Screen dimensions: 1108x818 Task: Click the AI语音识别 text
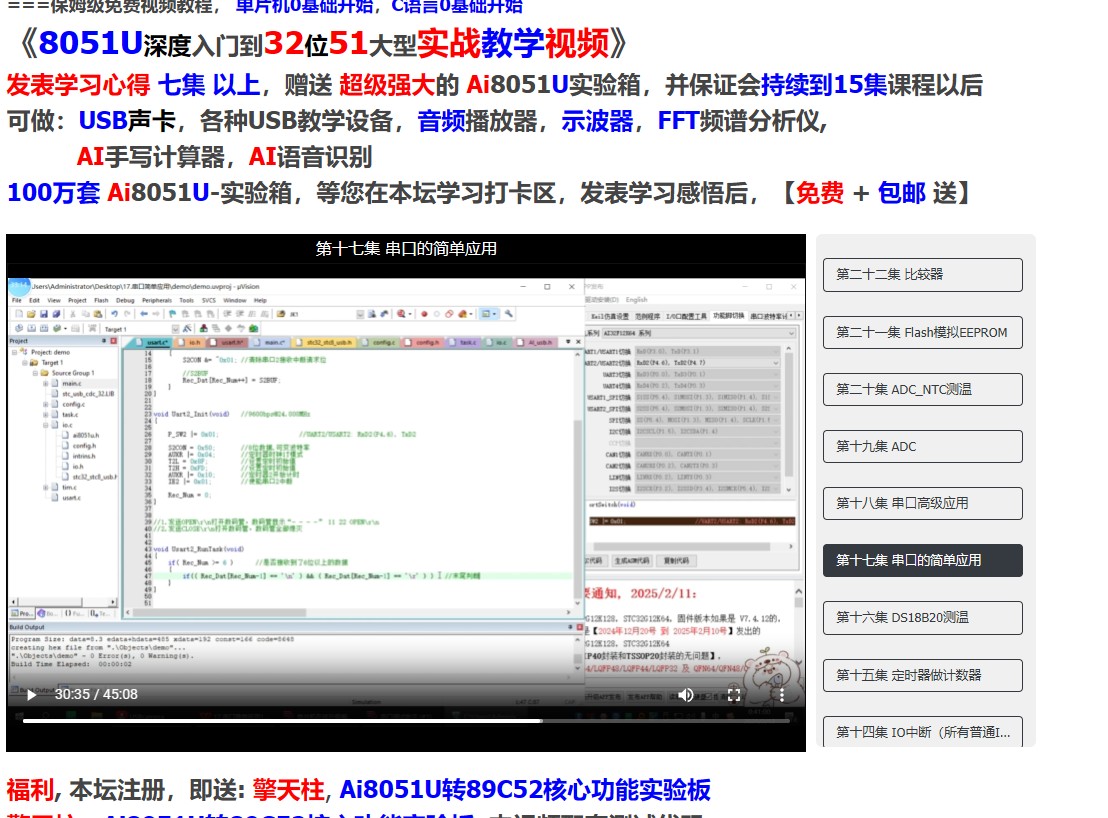[310, 157]
